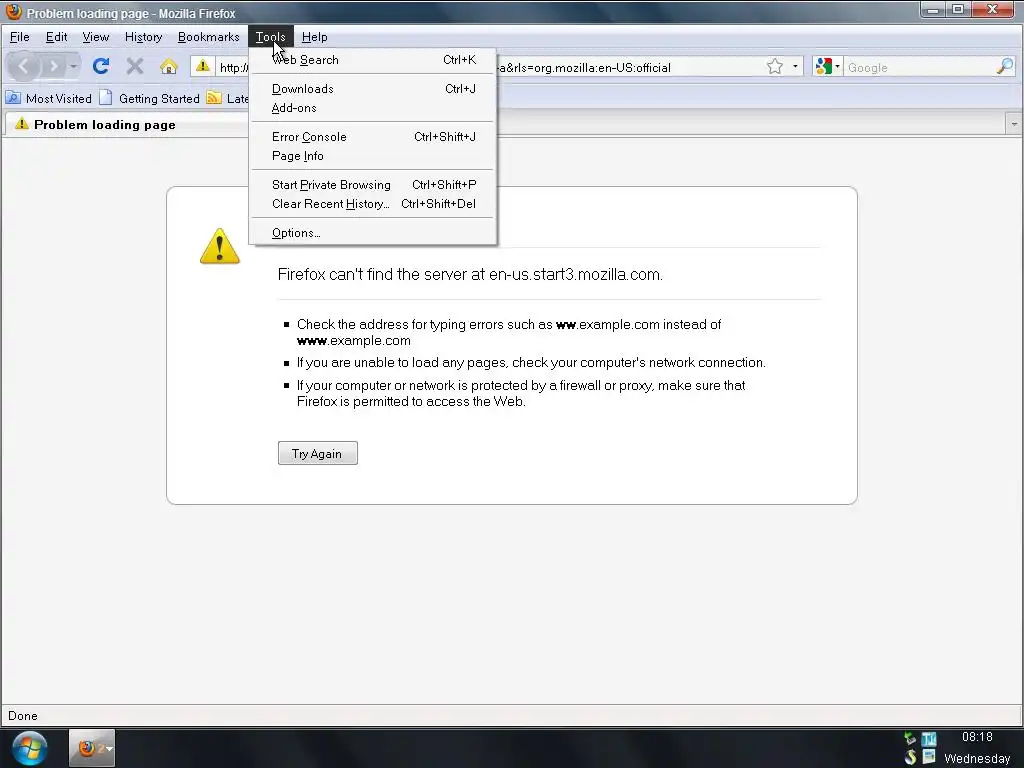Image resolution: width=1024 pixels, height=768 pixels.
Task: Click the search magnifier icon
Action: pos(1005,66)
